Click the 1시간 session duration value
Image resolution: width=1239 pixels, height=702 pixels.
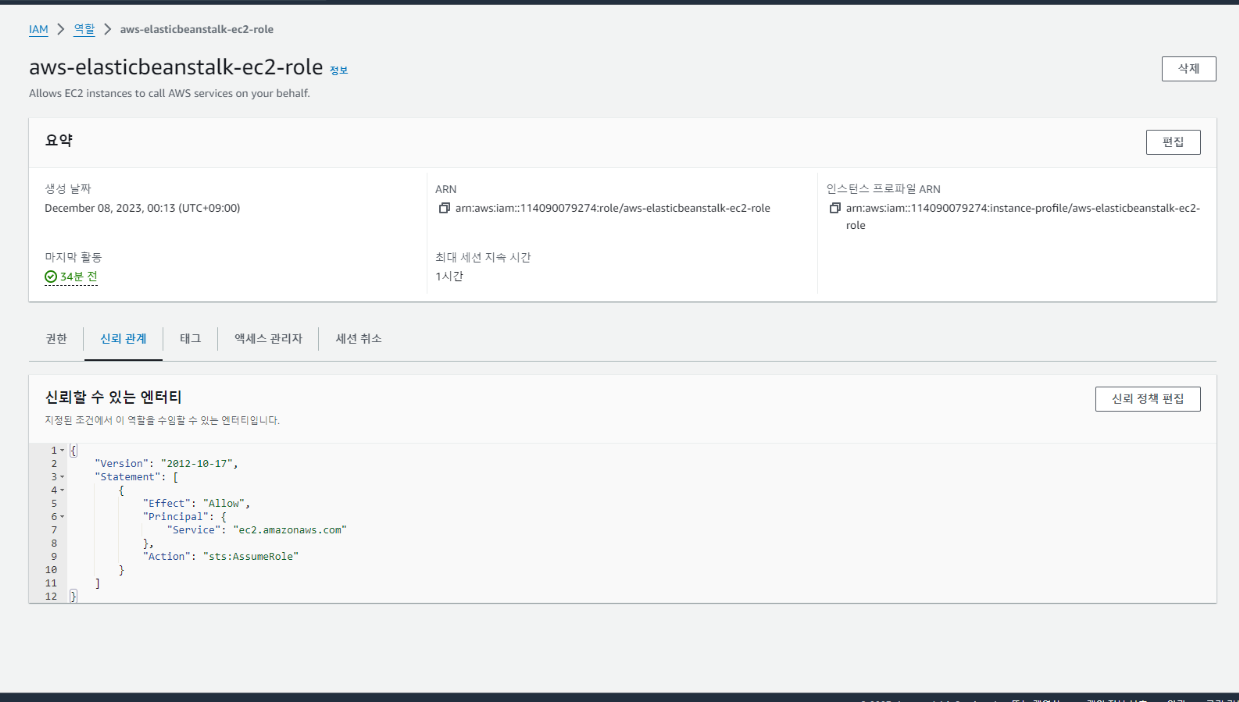(449, 276)
